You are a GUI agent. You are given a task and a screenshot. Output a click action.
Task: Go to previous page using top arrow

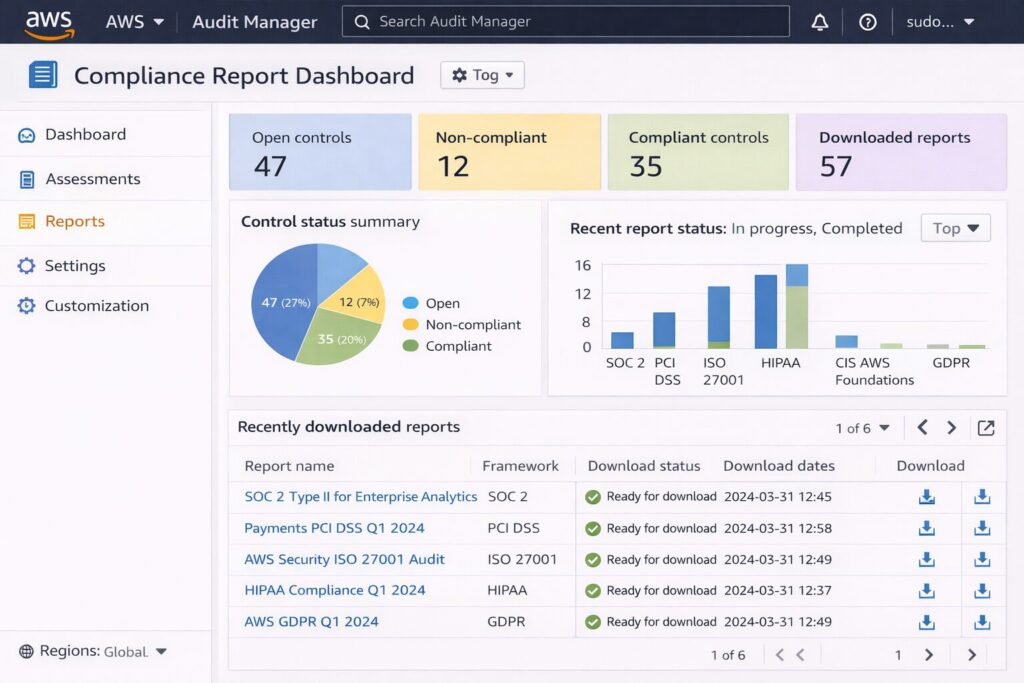pyautogui.click(x=923, y=428)
